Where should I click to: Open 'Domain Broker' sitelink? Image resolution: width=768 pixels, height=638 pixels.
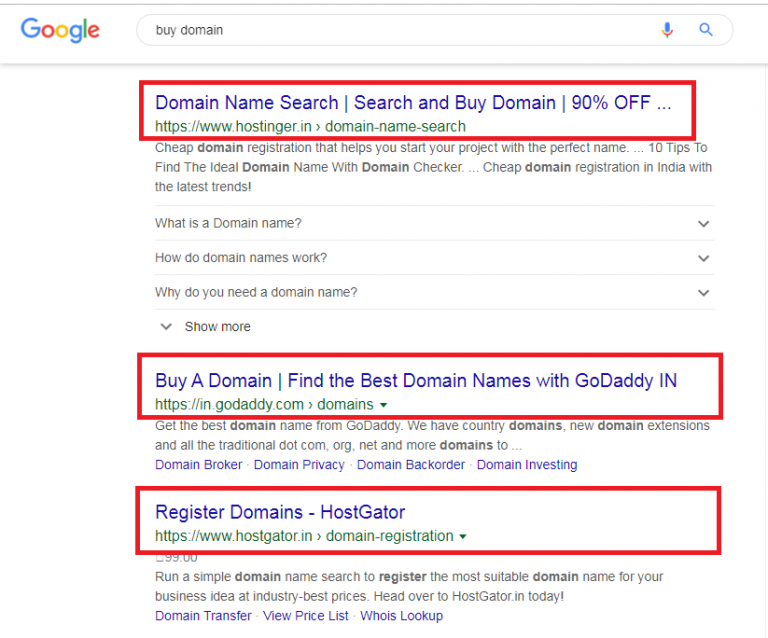(x=198, y=465)
